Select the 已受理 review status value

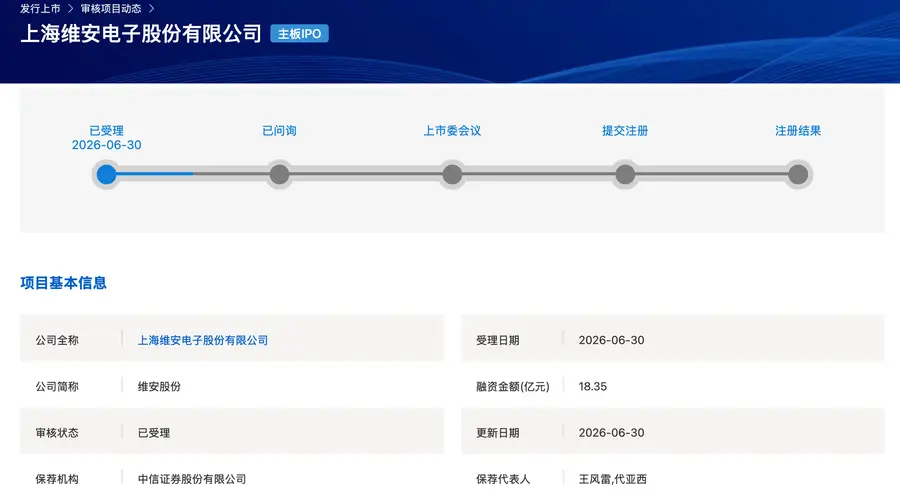[154, 432]
